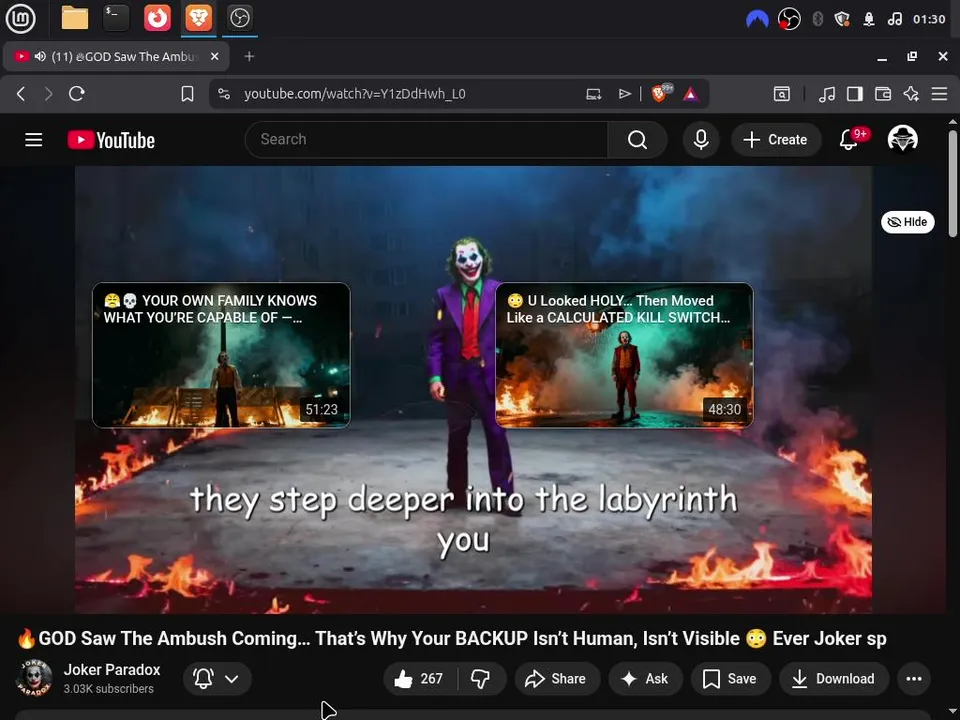
Task: Open Linux Mint start menu
Action: [x=20, y=18]
